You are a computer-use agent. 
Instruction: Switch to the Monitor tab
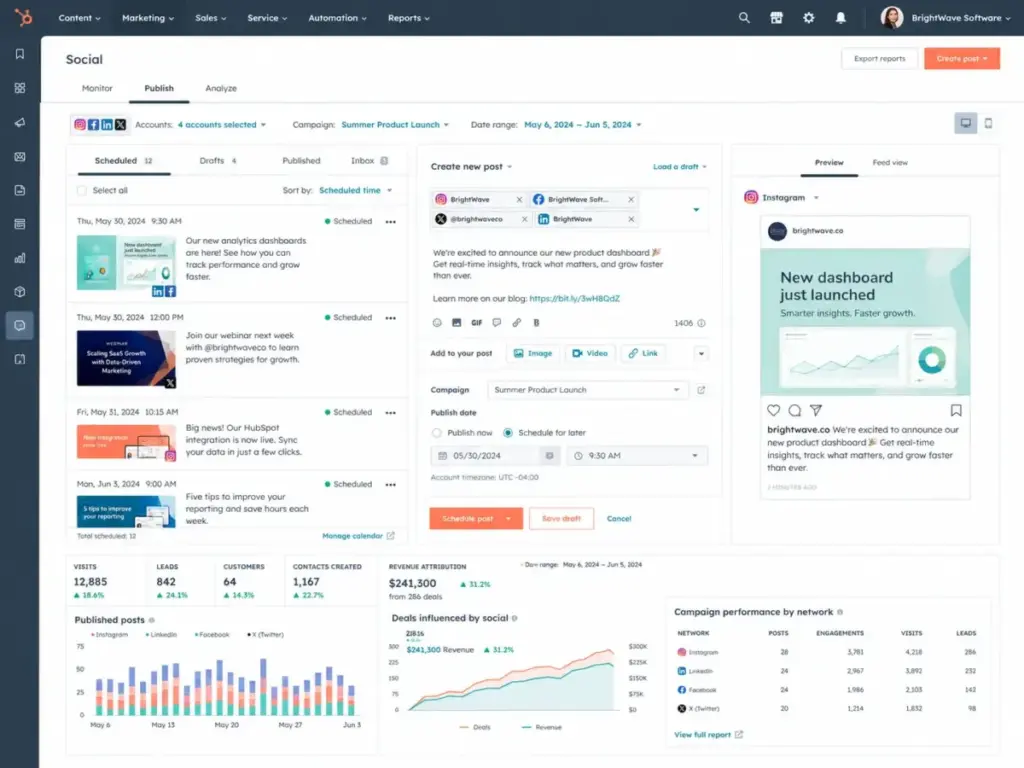coord(97,88)
